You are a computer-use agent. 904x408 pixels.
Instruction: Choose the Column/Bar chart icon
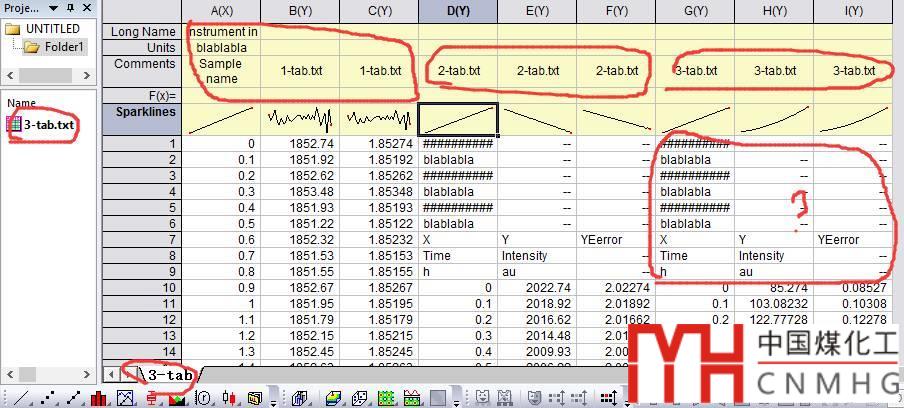(x=98, y=398)
